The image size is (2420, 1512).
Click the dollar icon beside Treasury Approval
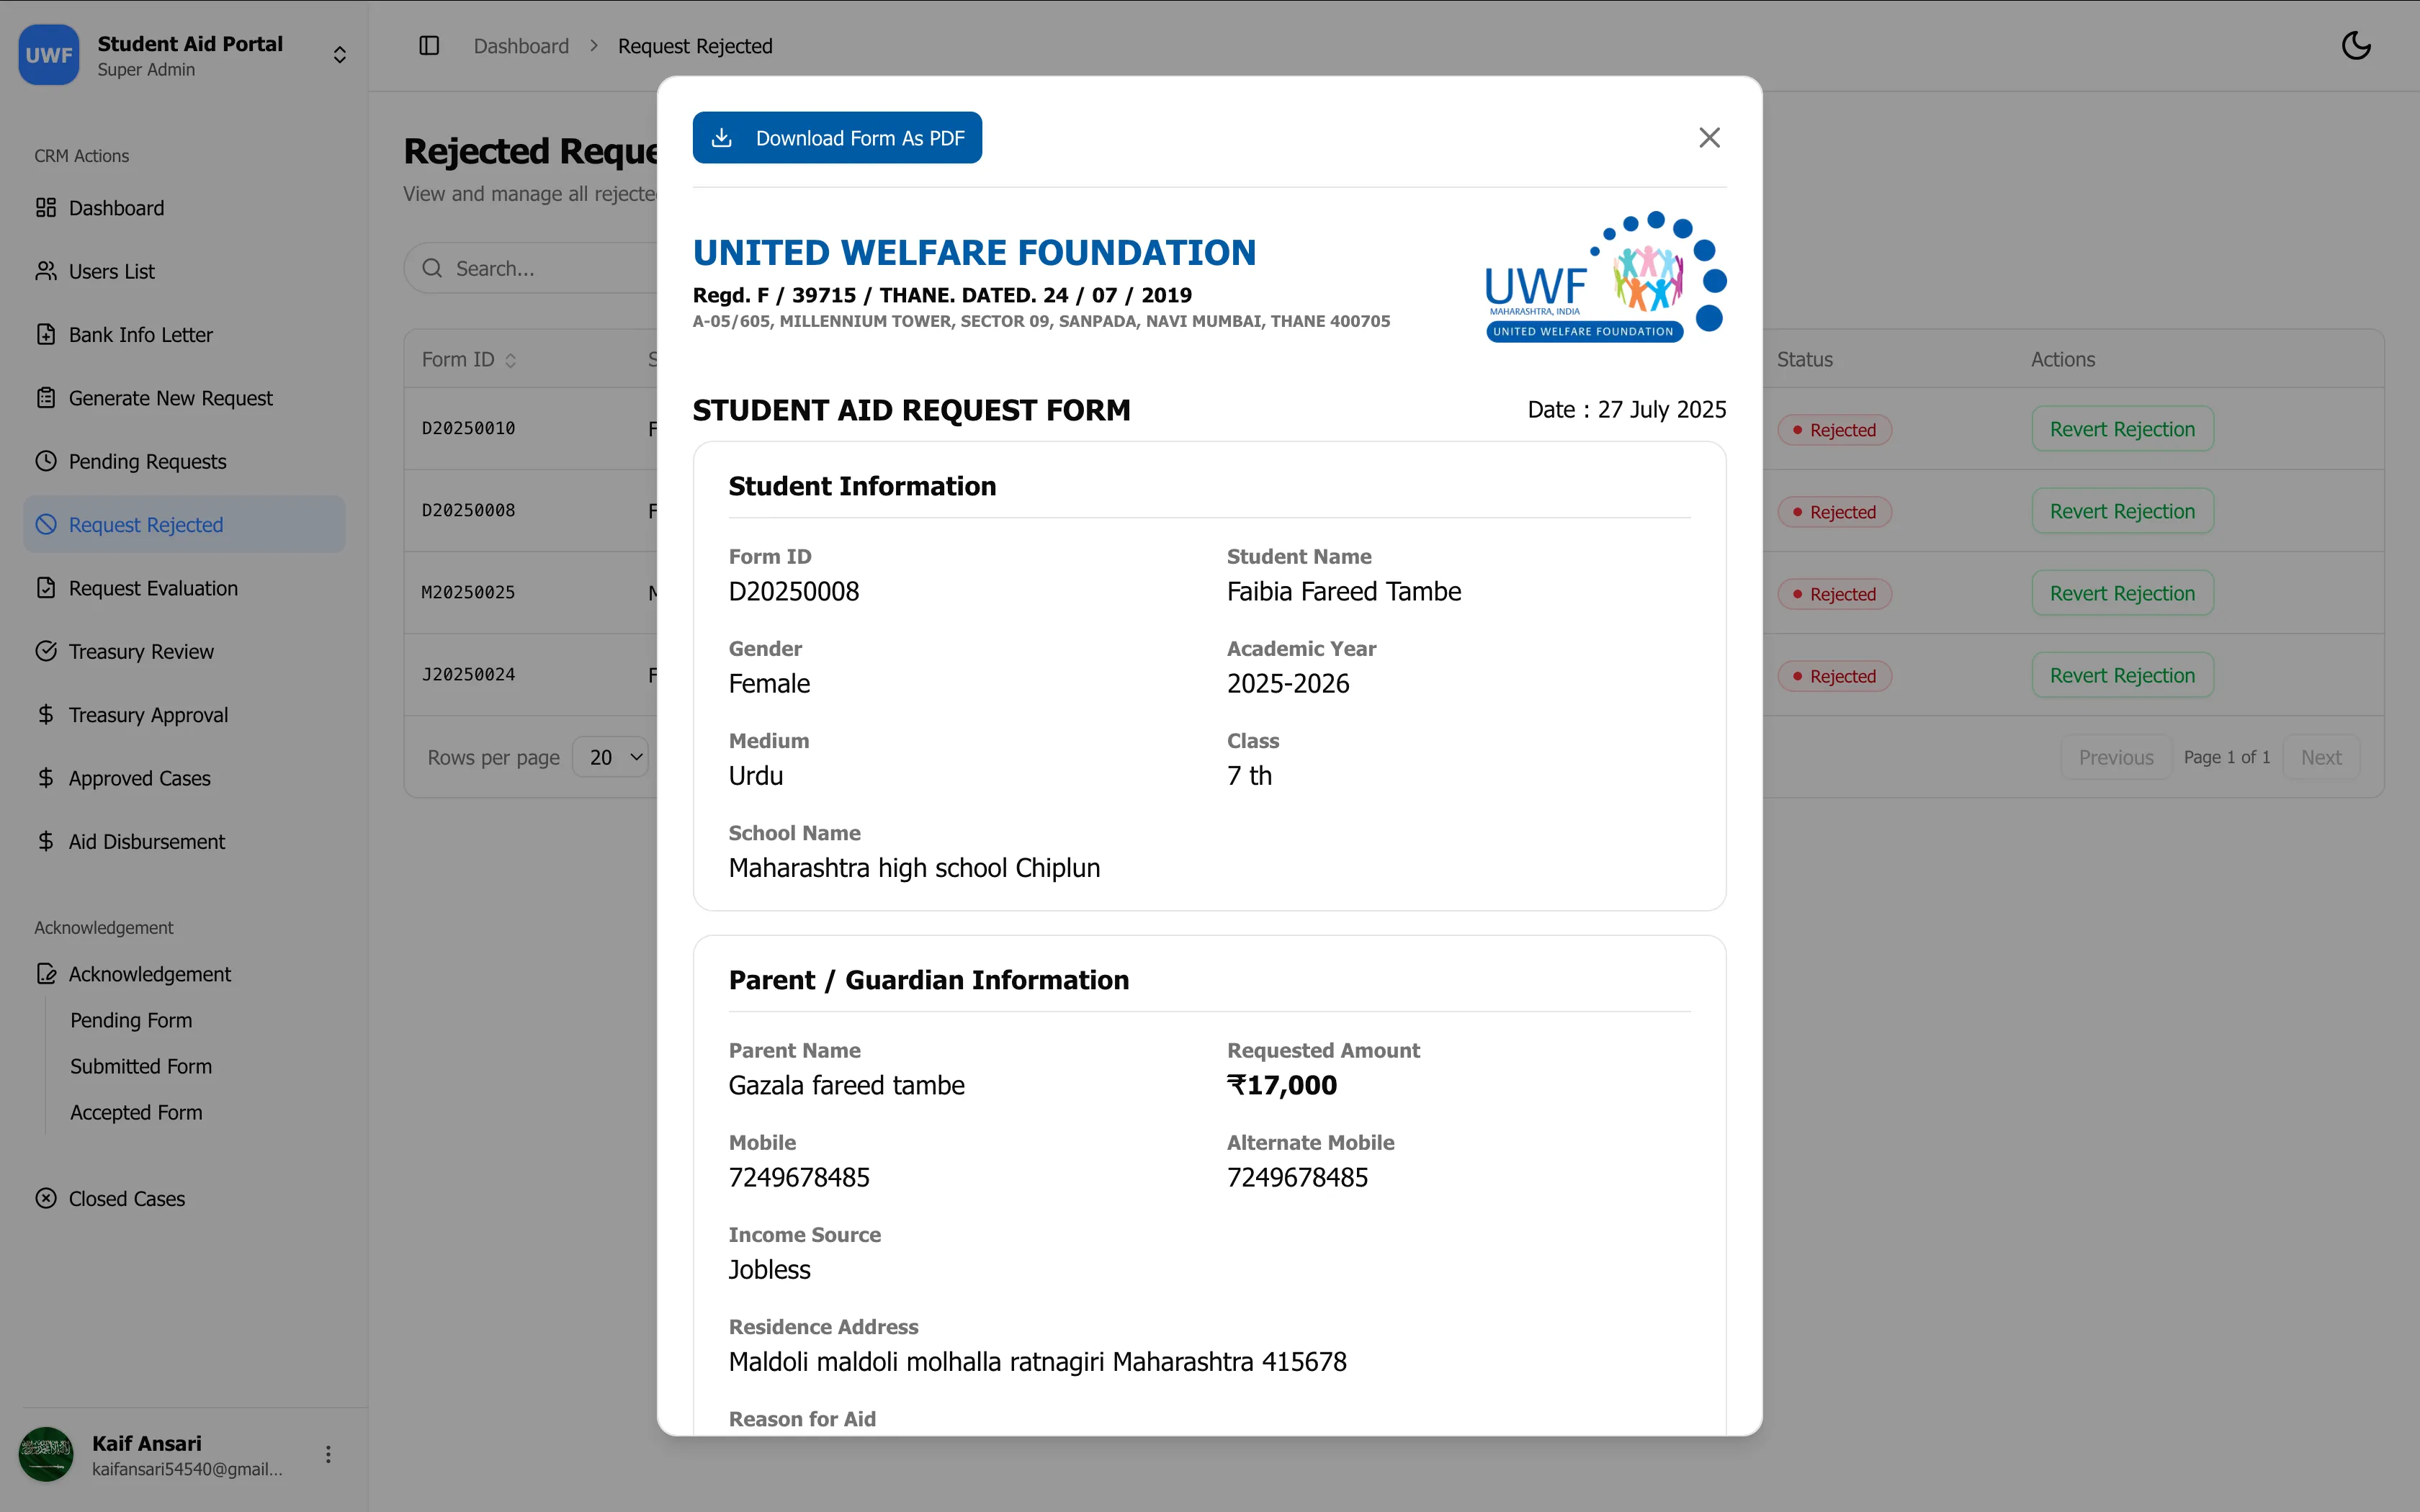tap(46, 715)
